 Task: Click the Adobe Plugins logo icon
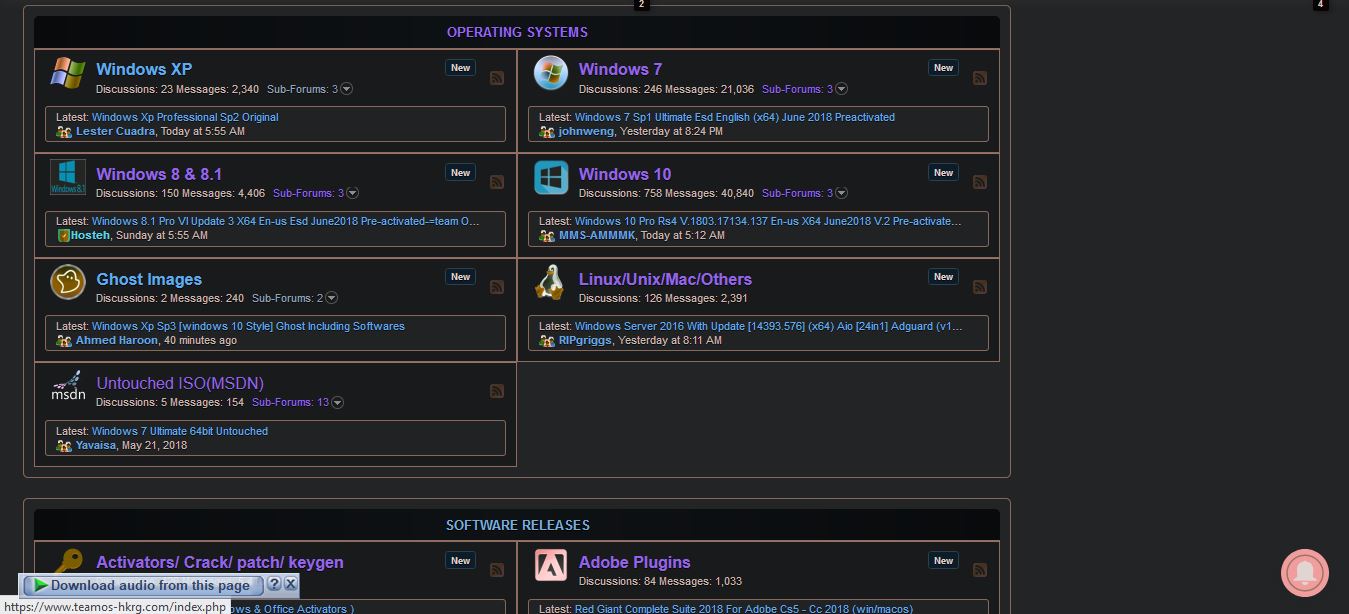tap(551, 565)
